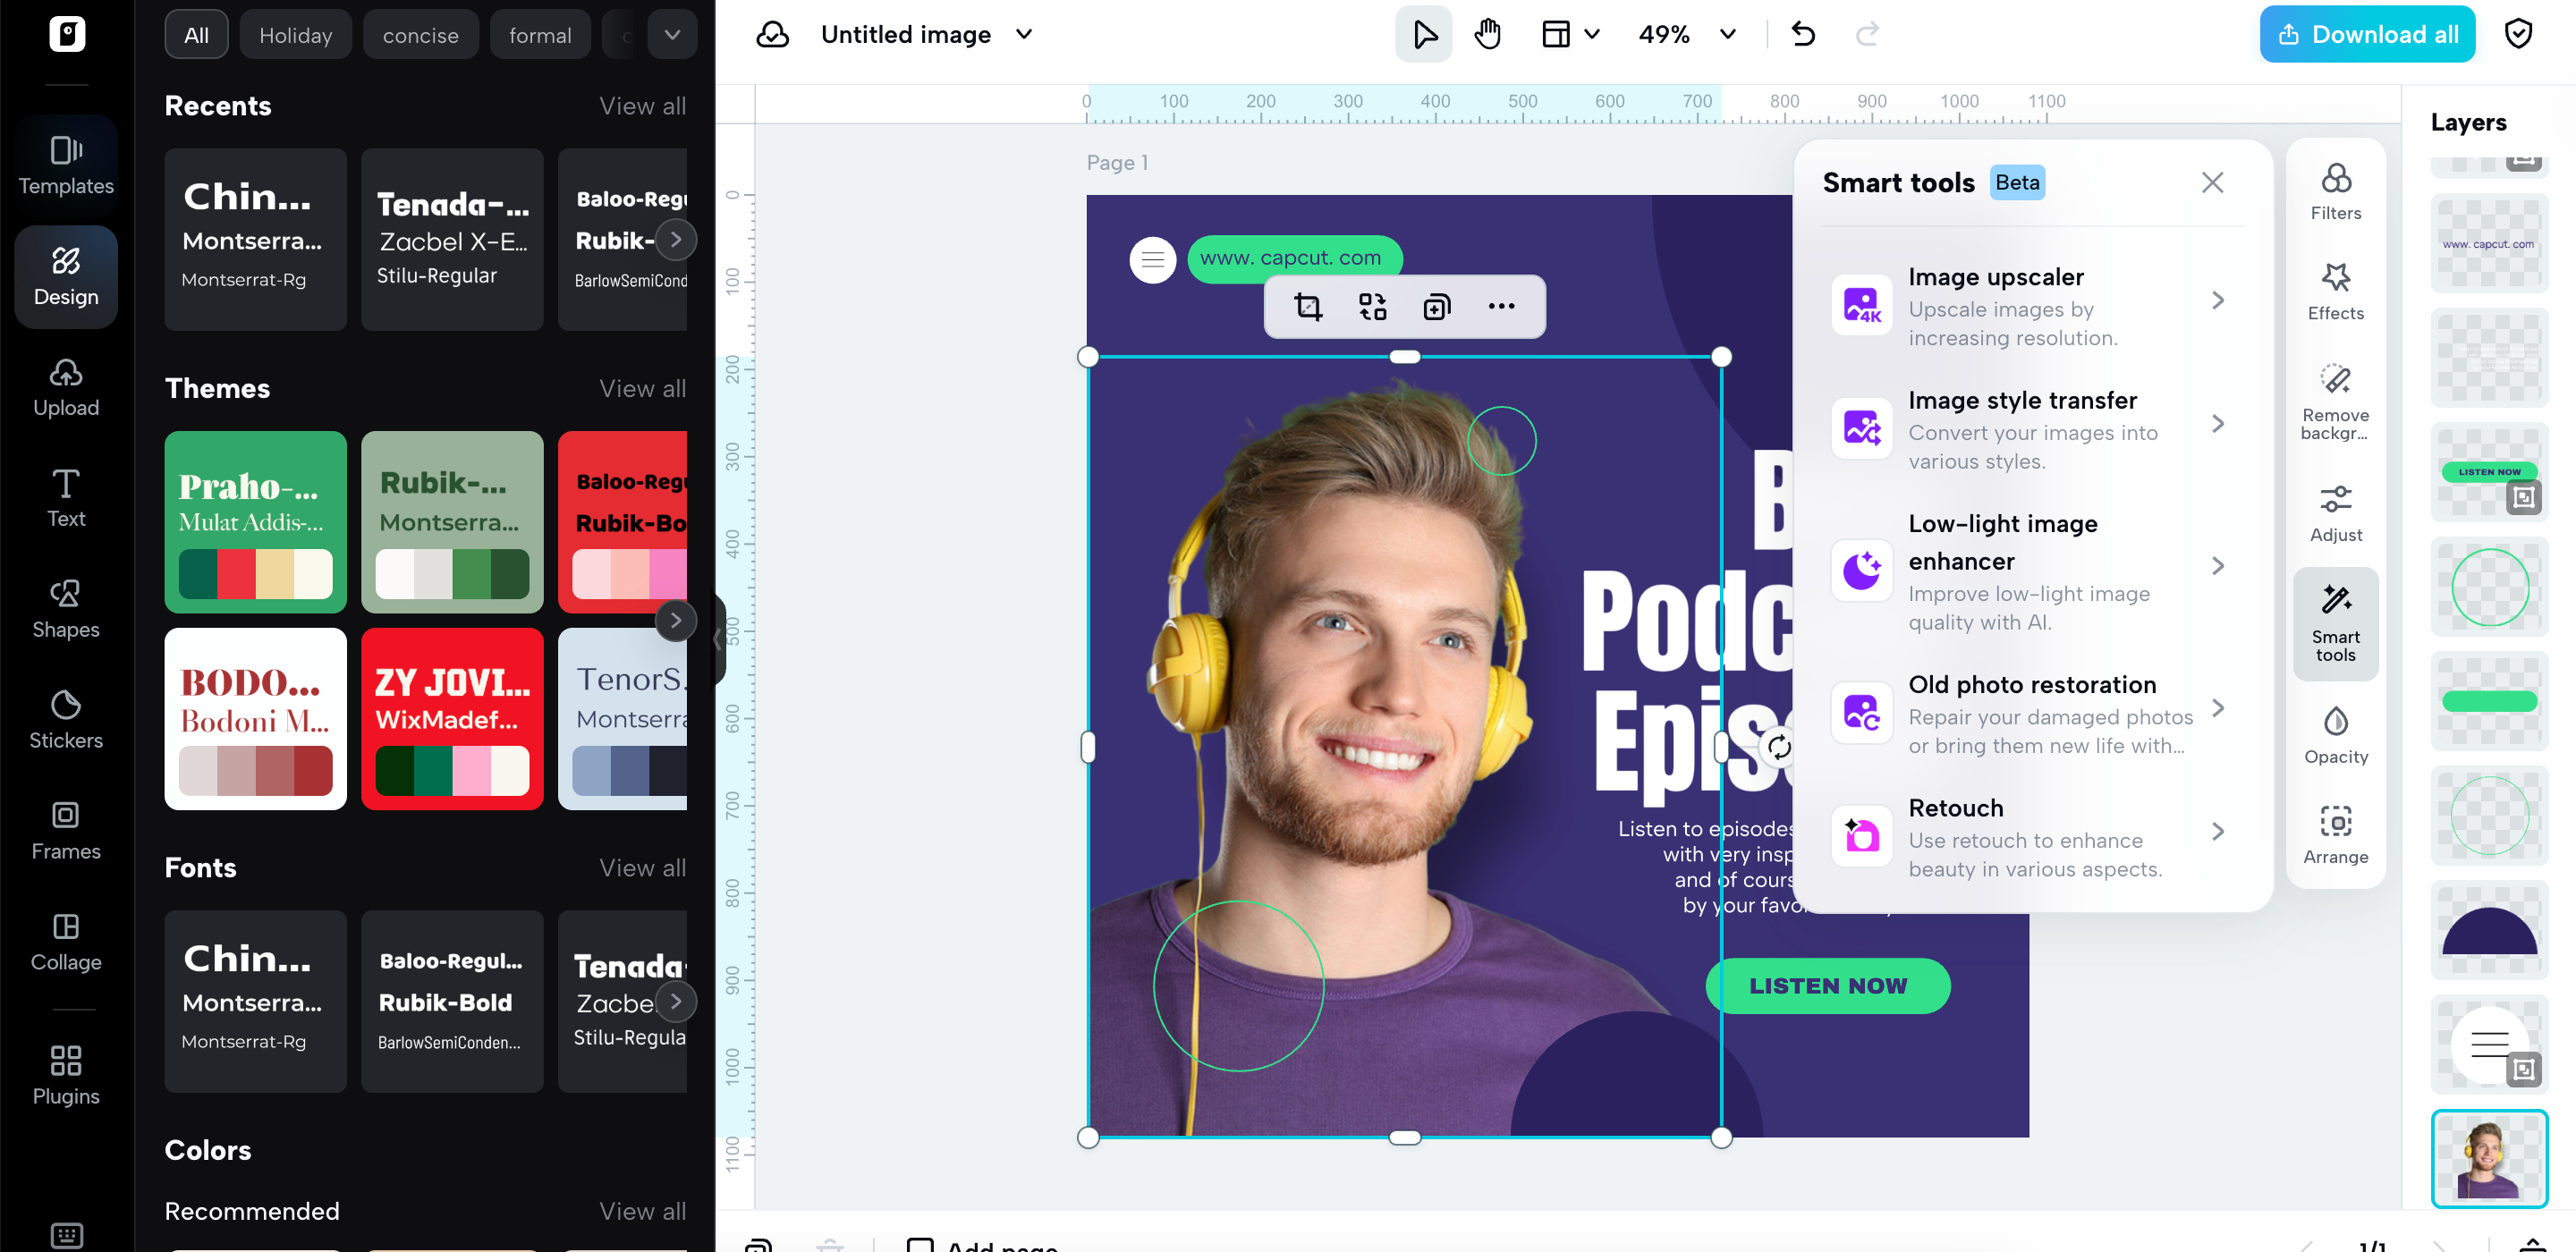
Task: Open Image upscaler tool
Action: point(2032,305)
